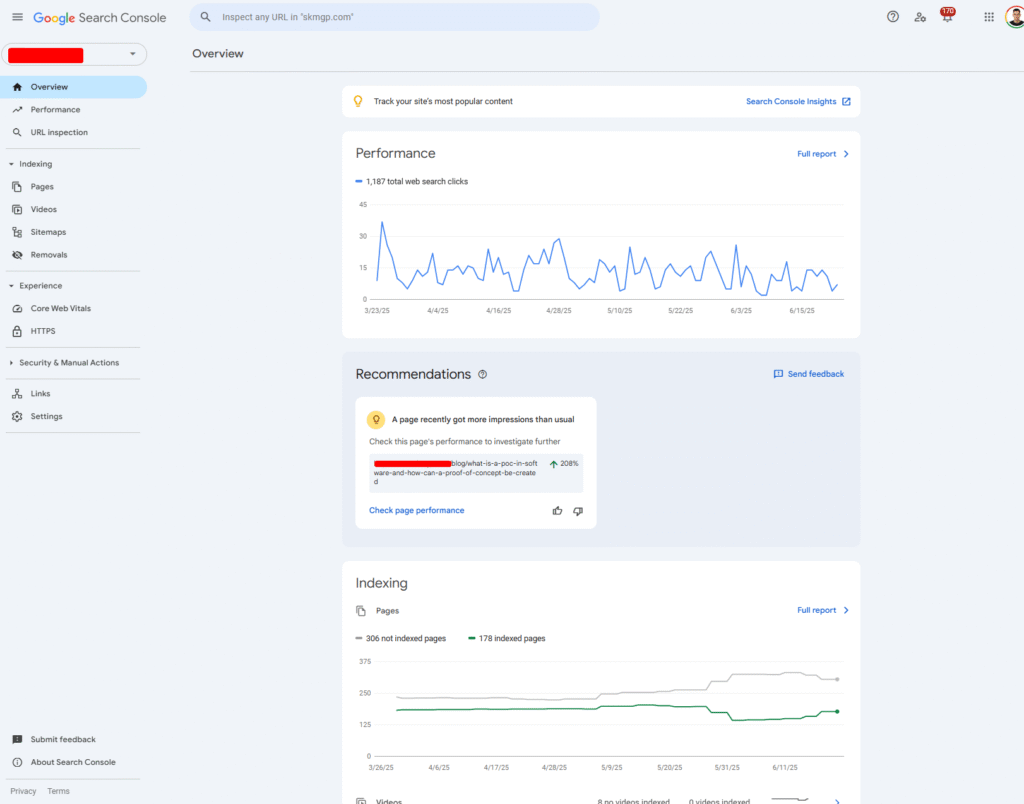Click the Removals crossed-eye icon
The height and width of the screenshot is (804, 1024).
[x=17, y=255]
